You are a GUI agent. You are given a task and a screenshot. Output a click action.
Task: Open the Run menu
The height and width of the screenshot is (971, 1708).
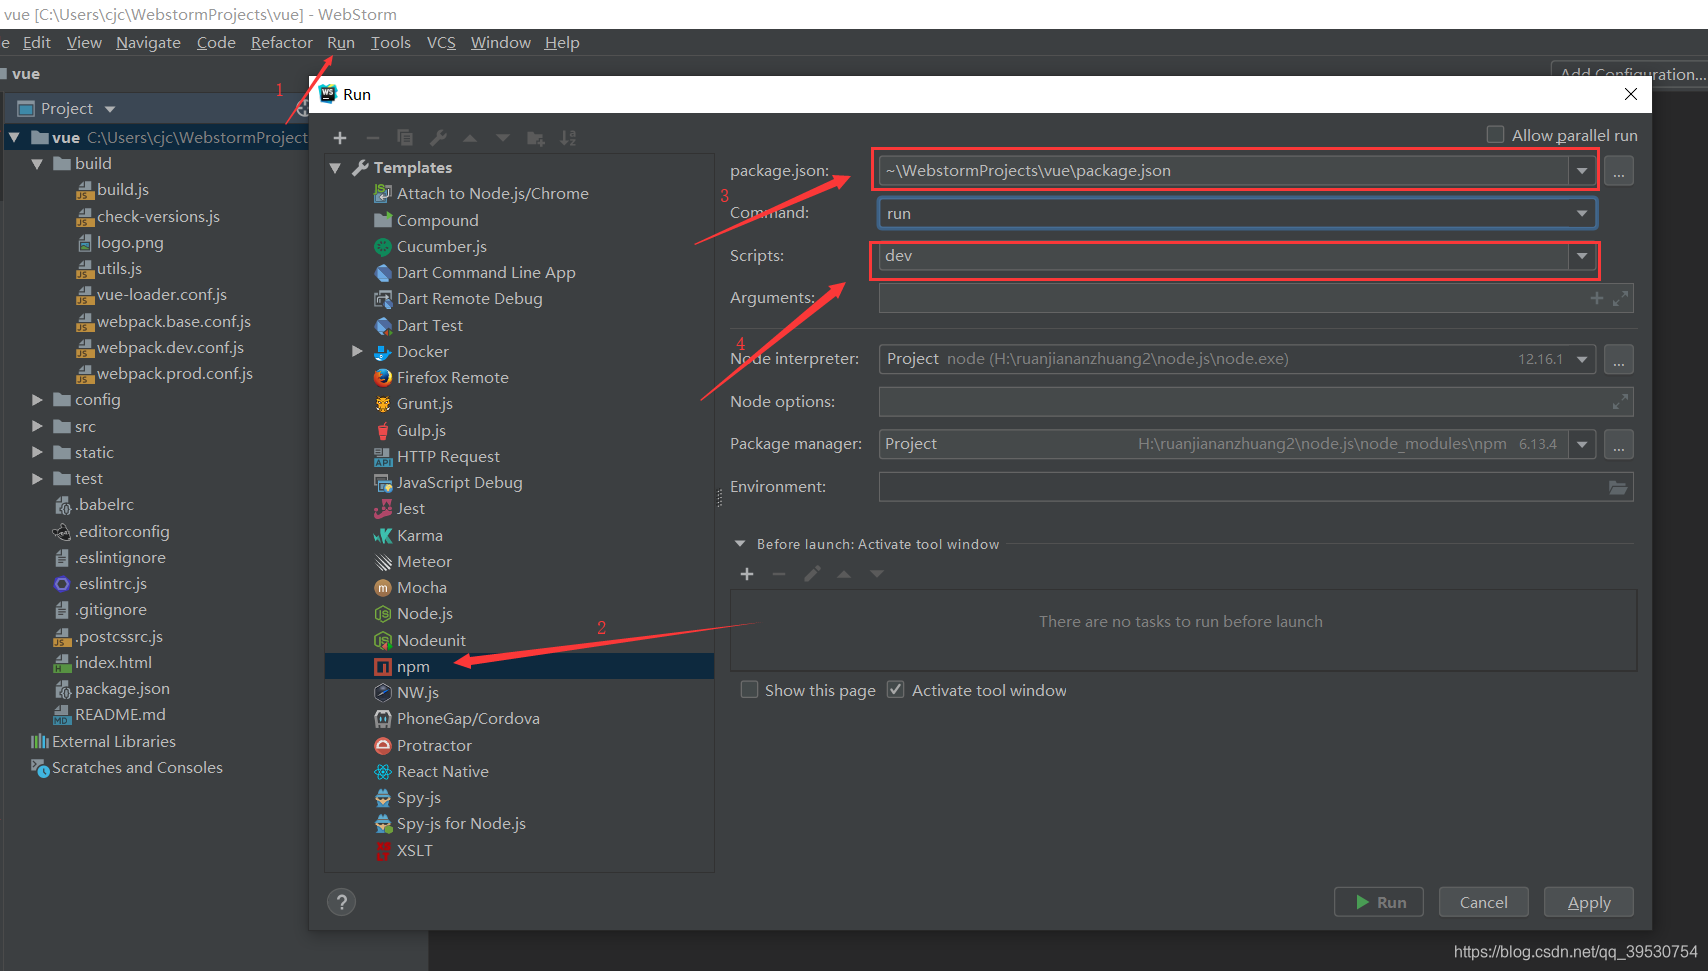[x=340, y=42]
